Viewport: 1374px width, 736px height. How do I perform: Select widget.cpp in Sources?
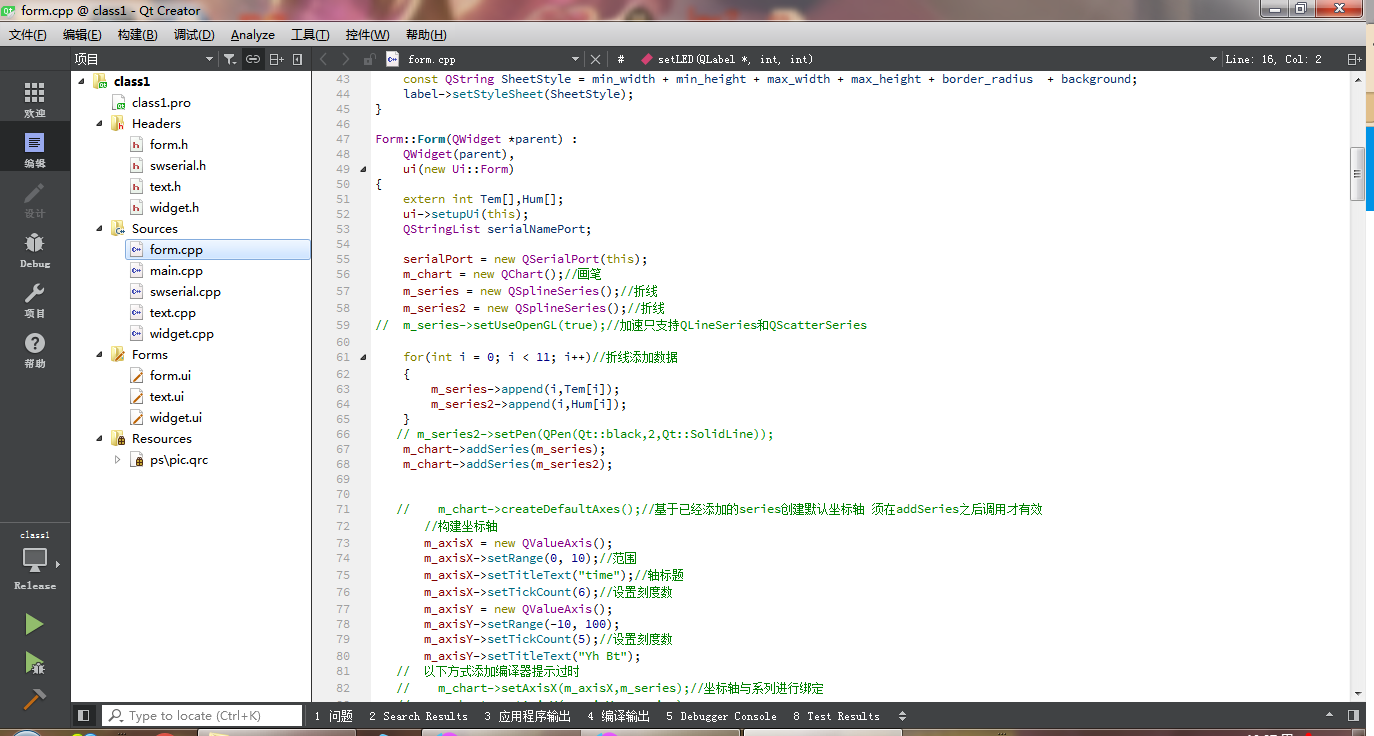[181, 334]
